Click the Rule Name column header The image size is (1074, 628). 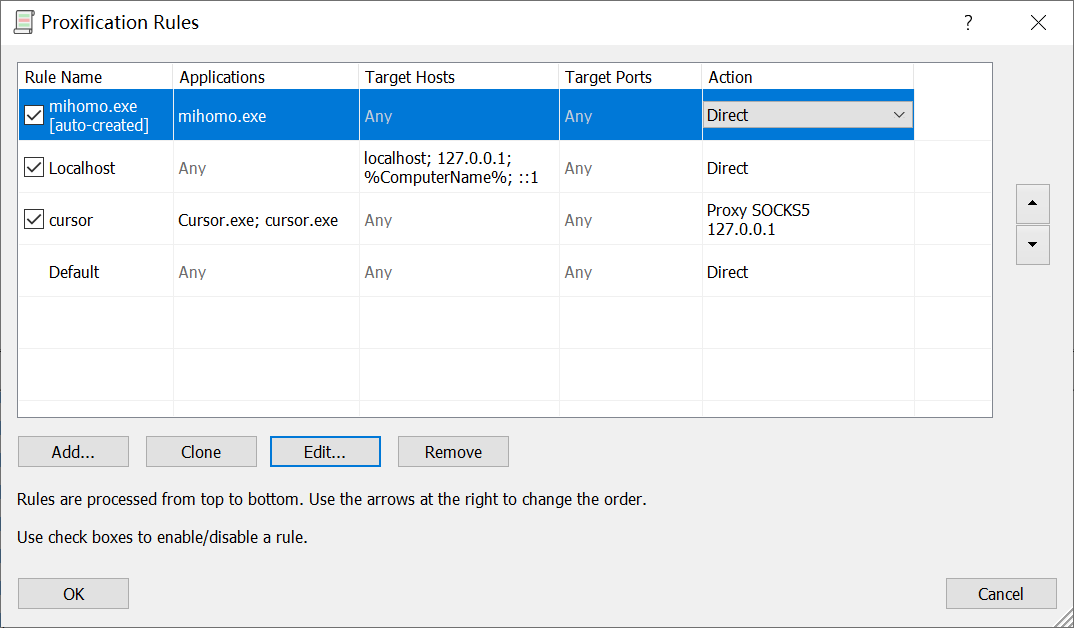95,77
